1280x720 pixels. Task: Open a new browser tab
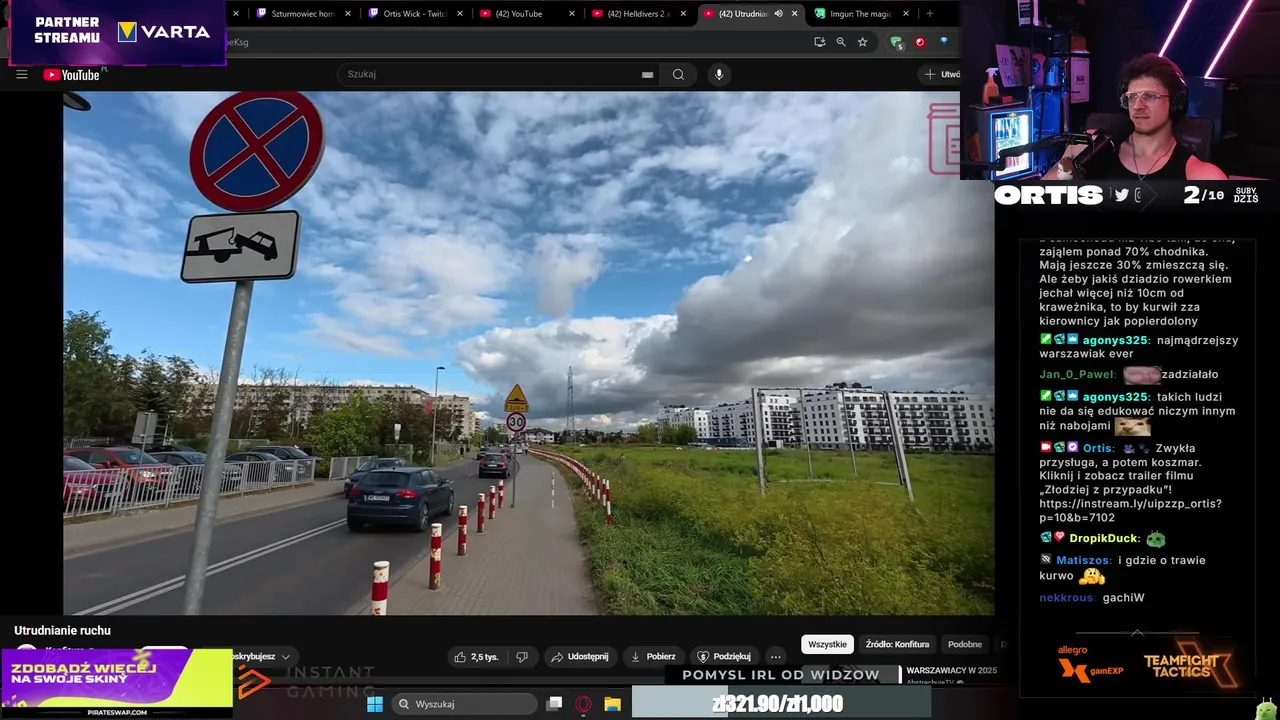pyautogui.click(x=929, y=14)
